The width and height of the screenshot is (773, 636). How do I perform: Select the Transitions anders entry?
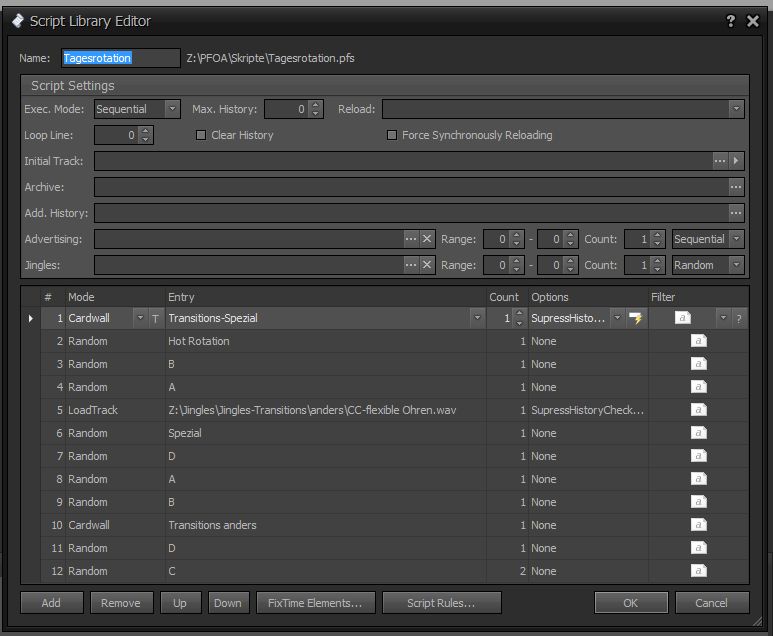(x=325, y=525)
